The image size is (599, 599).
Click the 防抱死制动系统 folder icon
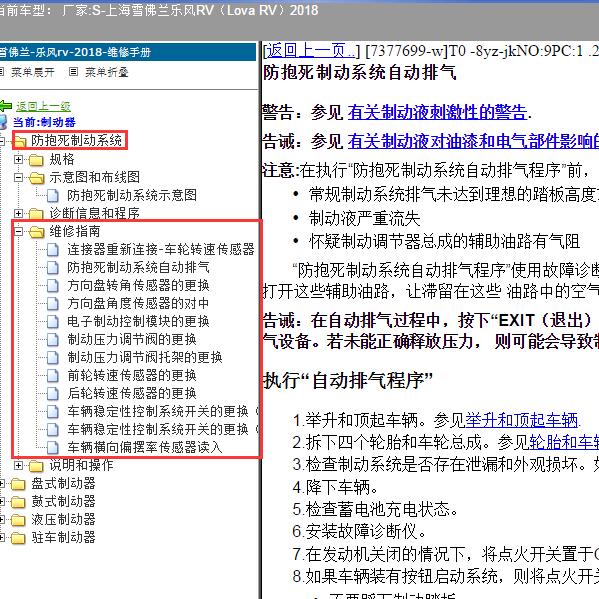pos(20,142)
